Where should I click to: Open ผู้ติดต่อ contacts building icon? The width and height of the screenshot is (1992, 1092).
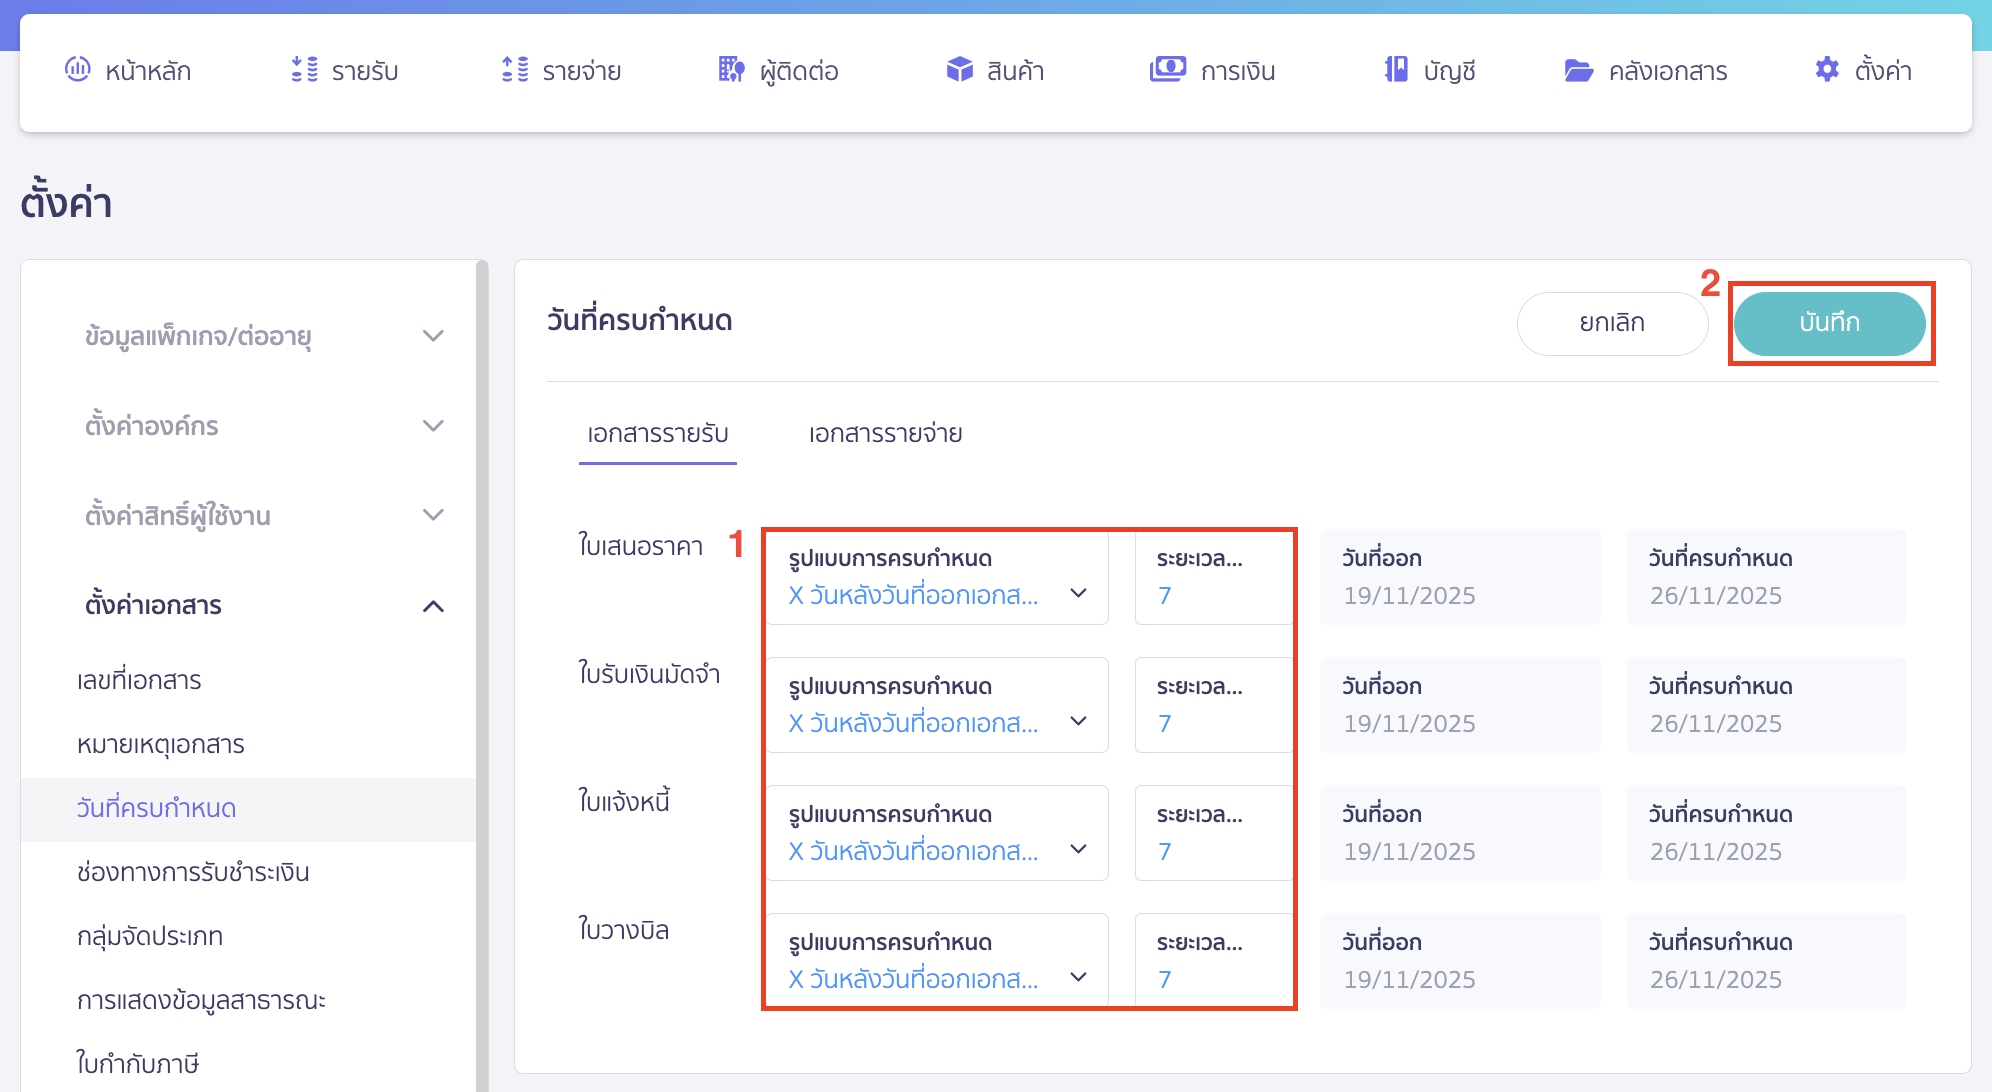tap(731, 69)
